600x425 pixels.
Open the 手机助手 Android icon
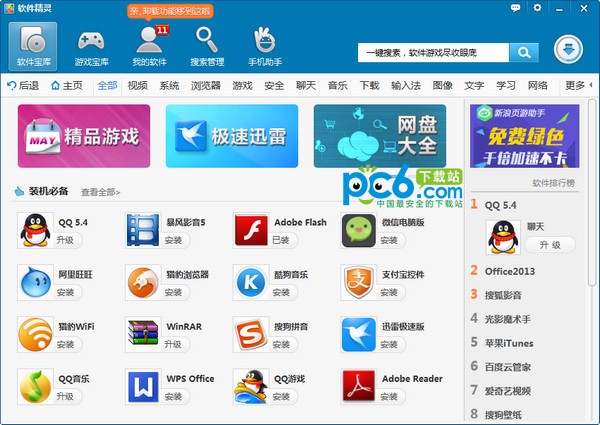coord(265,46)
